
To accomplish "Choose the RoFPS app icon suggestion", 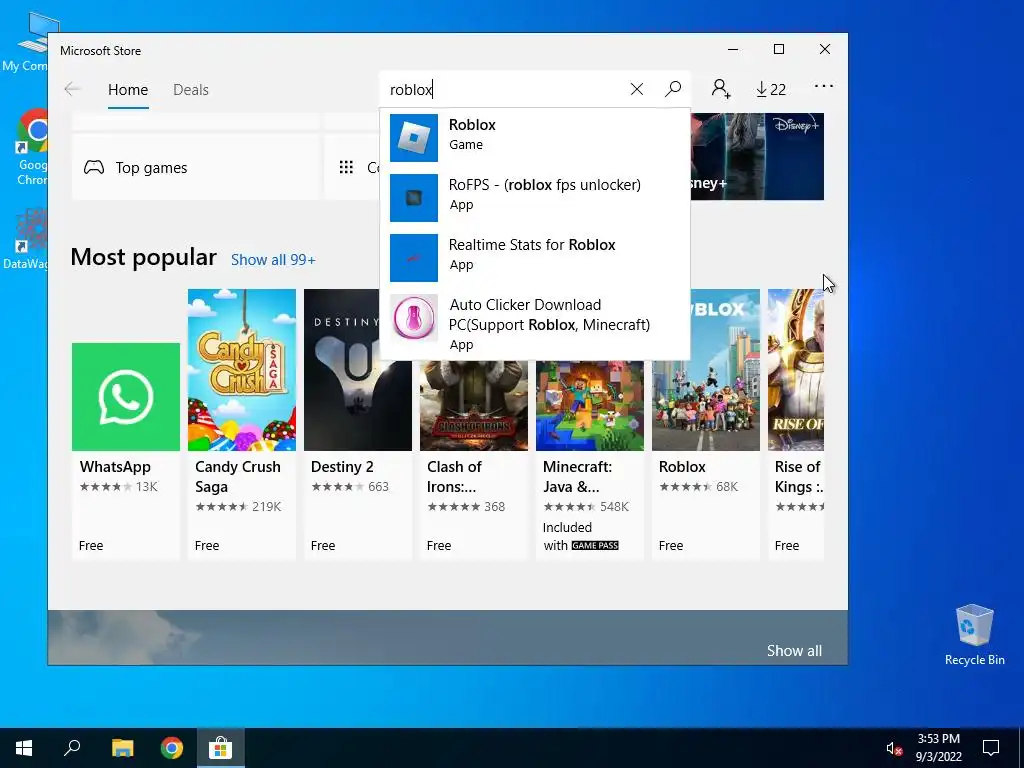I will pos(413,198).
